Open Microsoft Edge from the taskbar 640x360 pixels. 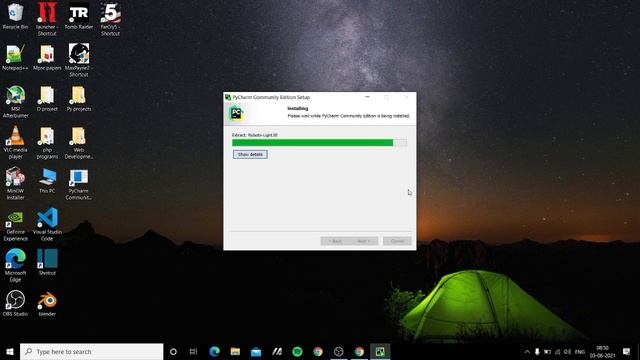214,351
